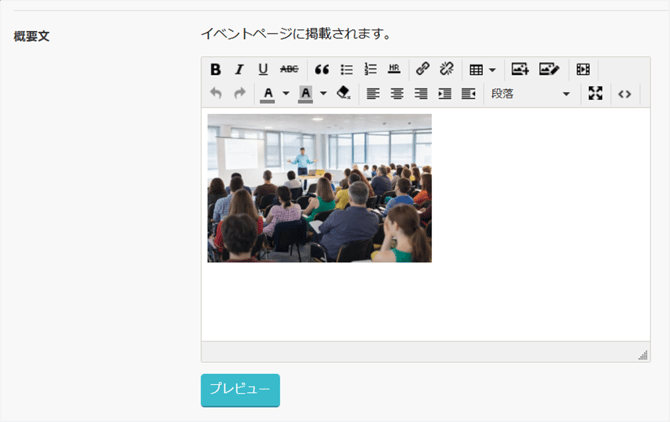Screen dimensions: 670x422
Task: Remove the hyperlink (unlink)
Action: coord(447,69)
